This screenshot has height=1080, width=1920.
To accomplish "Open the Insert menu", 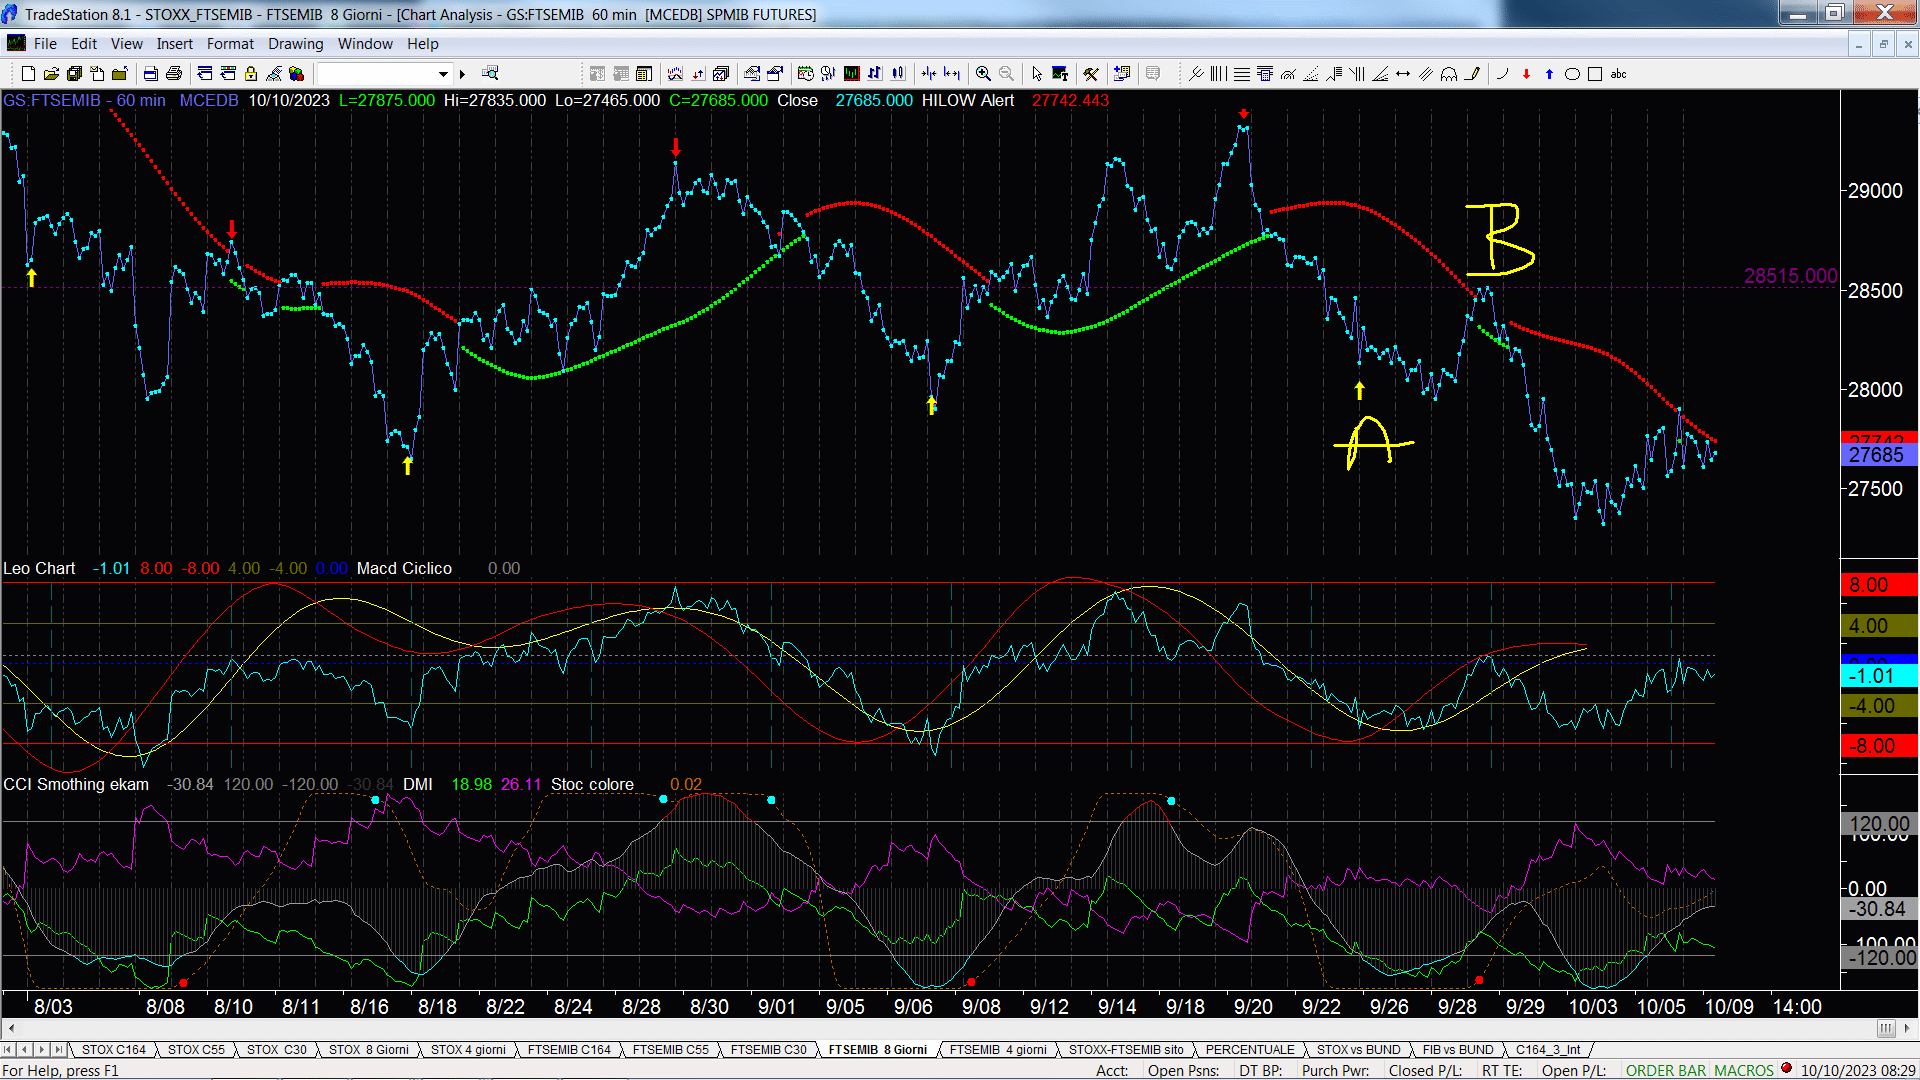I will tap(175, 44).
